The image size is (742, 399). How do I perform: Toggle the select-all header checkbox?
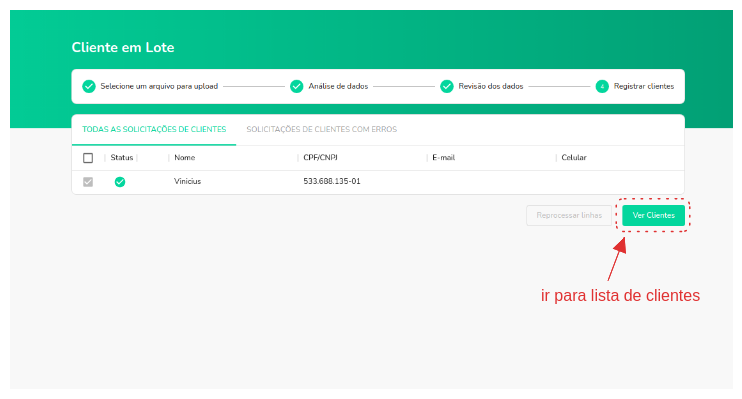(x=88, y=158)
